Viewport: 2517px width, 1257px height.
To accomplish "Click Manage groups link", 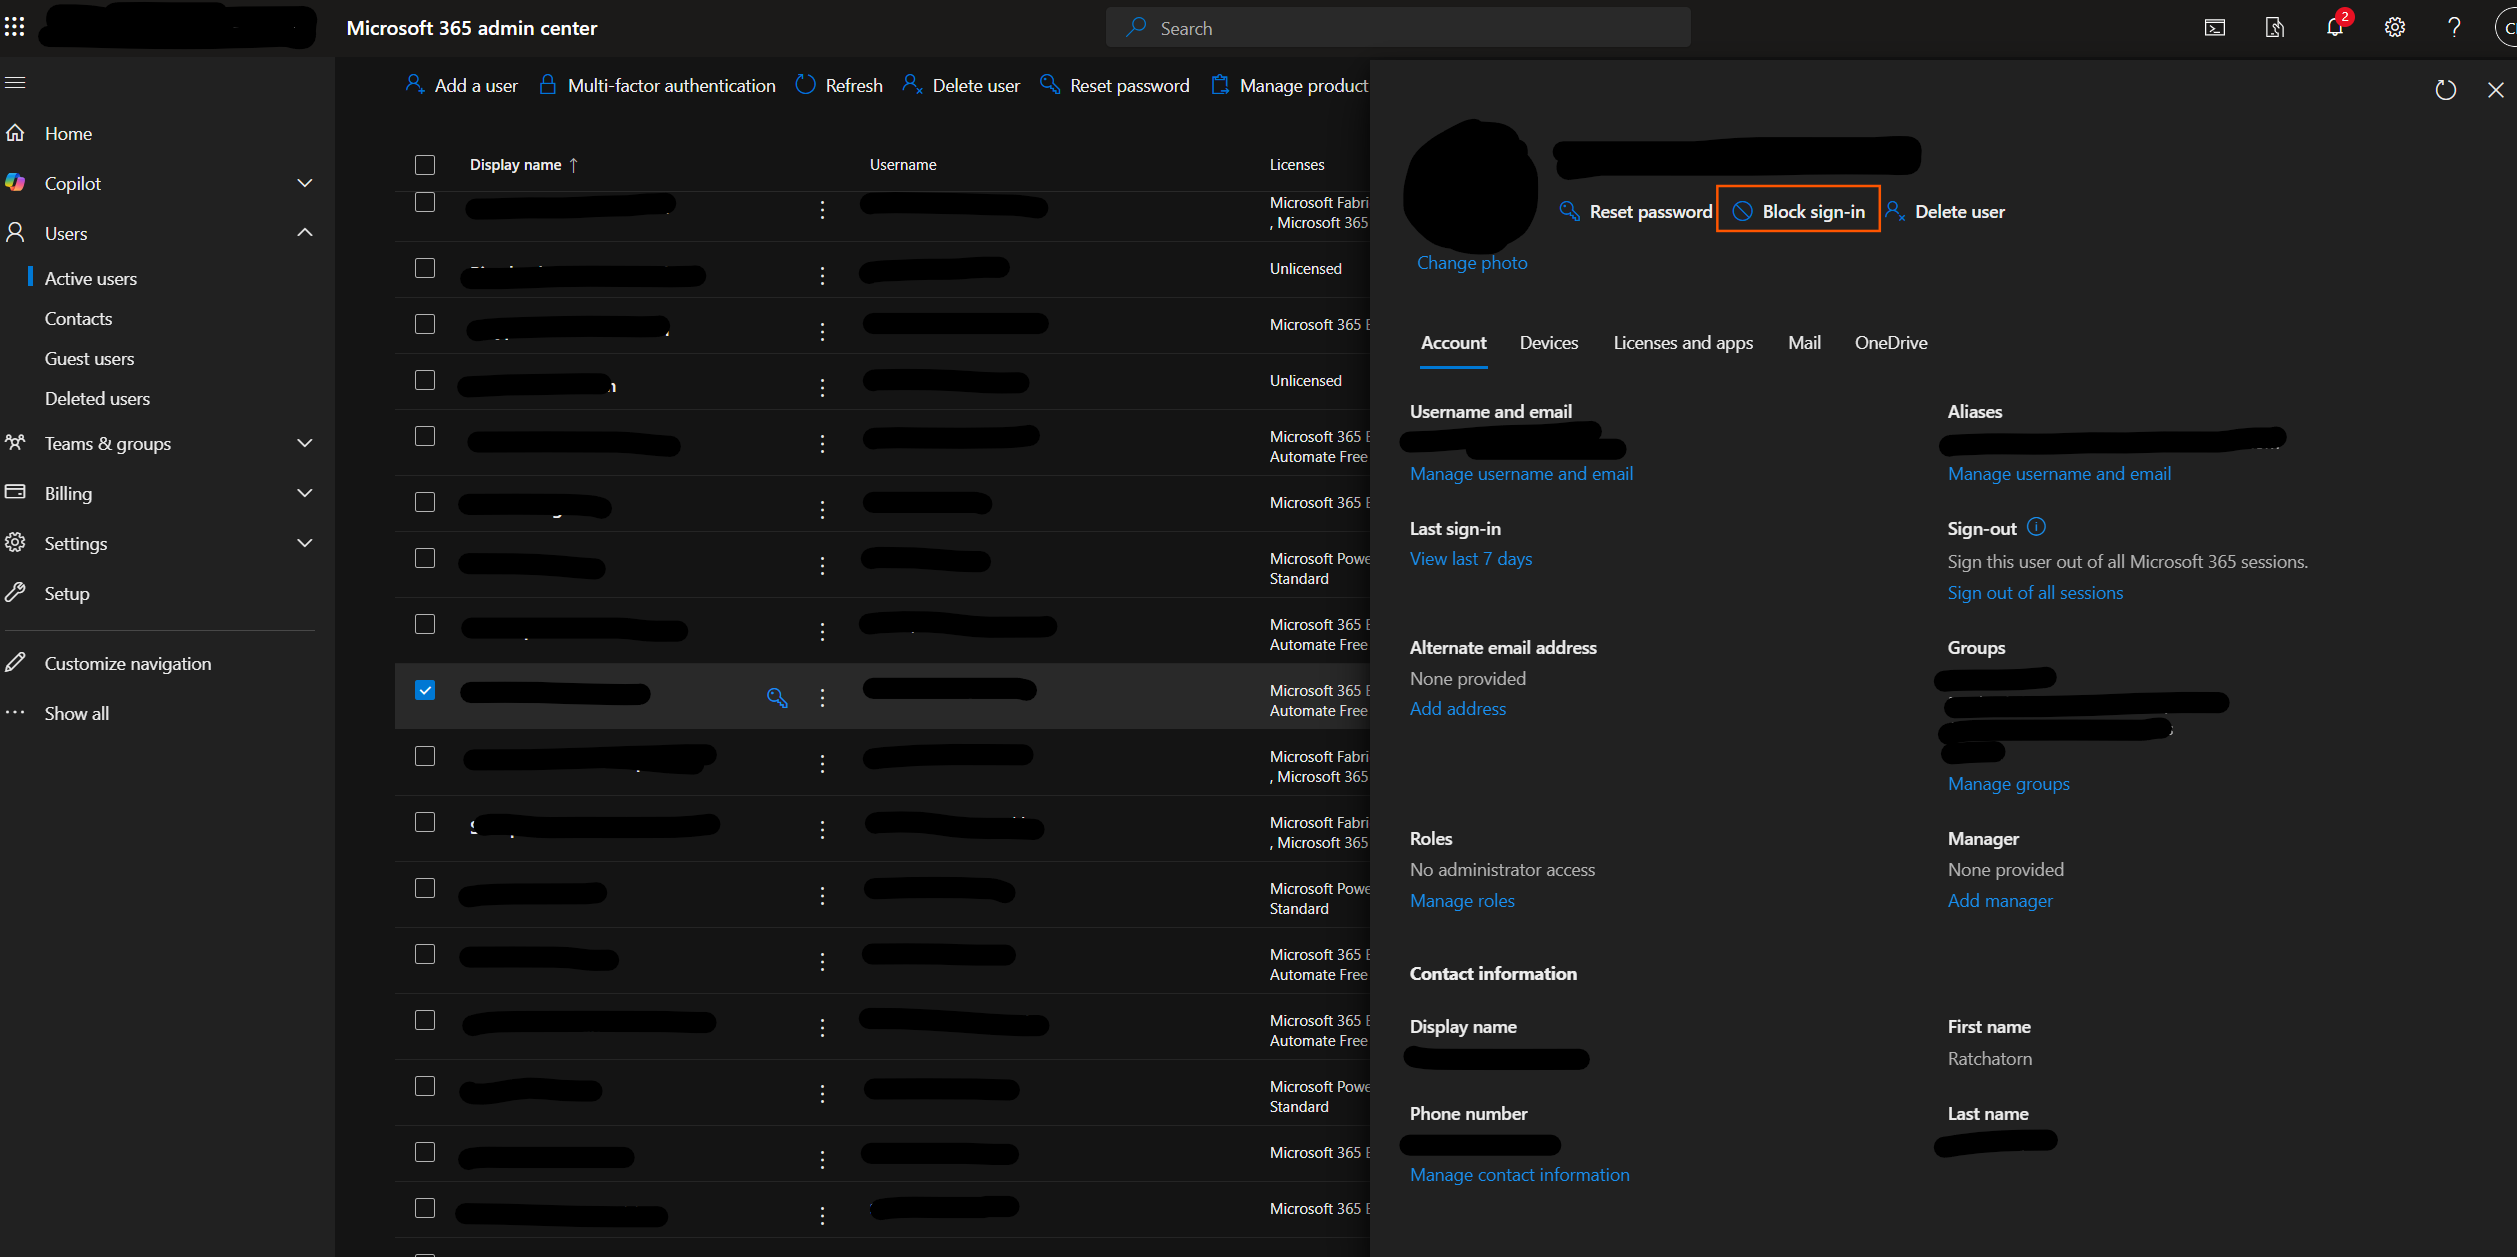I will point(2008,784).
